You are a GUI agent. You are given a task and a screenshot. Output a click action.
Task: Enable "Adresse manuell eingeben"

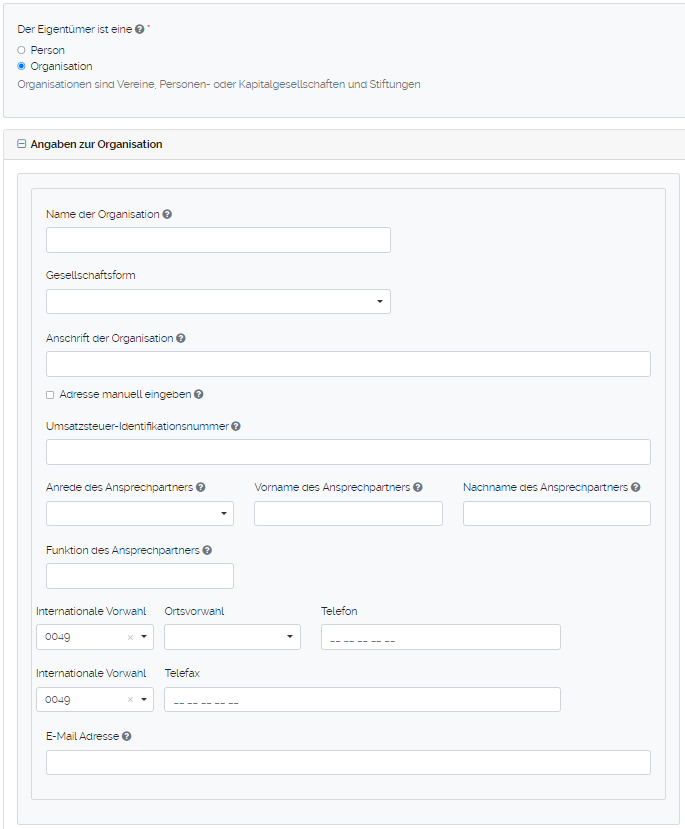[x=49, y=394]
